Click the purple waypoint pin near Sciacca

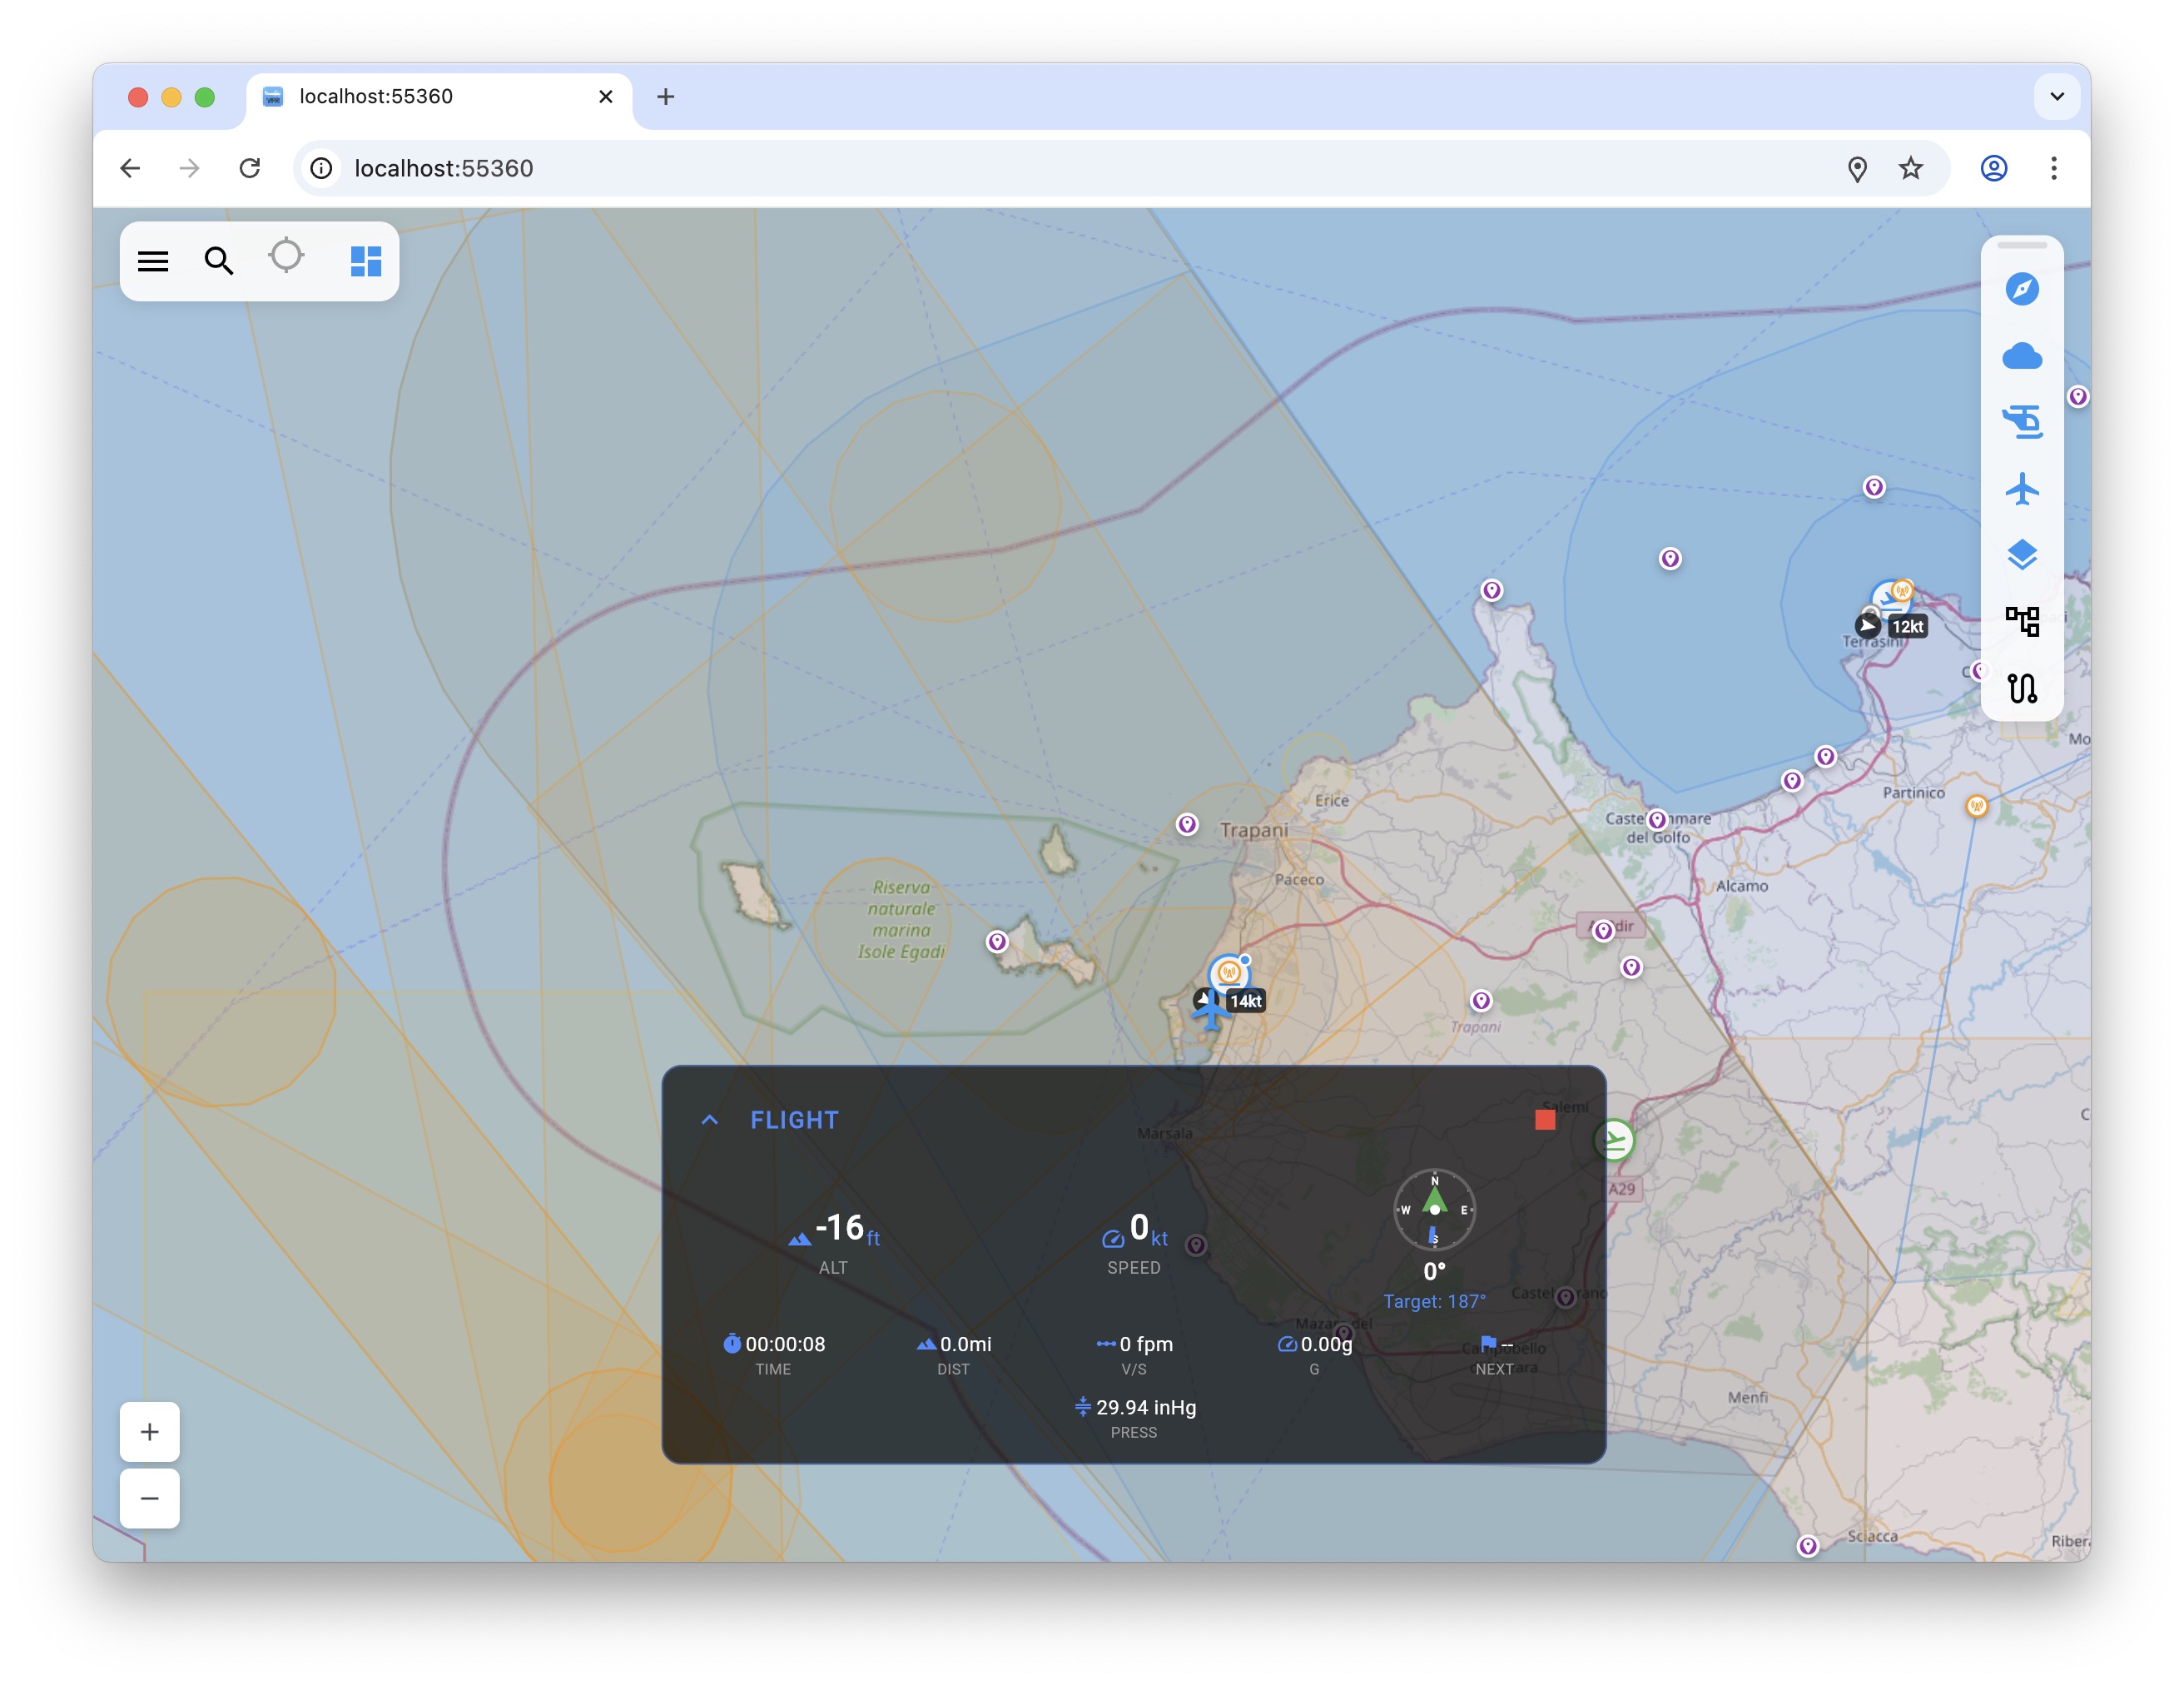[1806, 1545]
